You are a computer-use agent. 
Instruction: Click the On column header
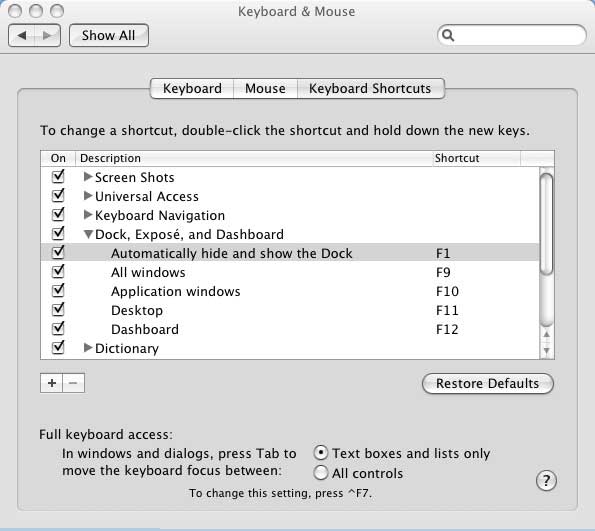tap(58, 158)
